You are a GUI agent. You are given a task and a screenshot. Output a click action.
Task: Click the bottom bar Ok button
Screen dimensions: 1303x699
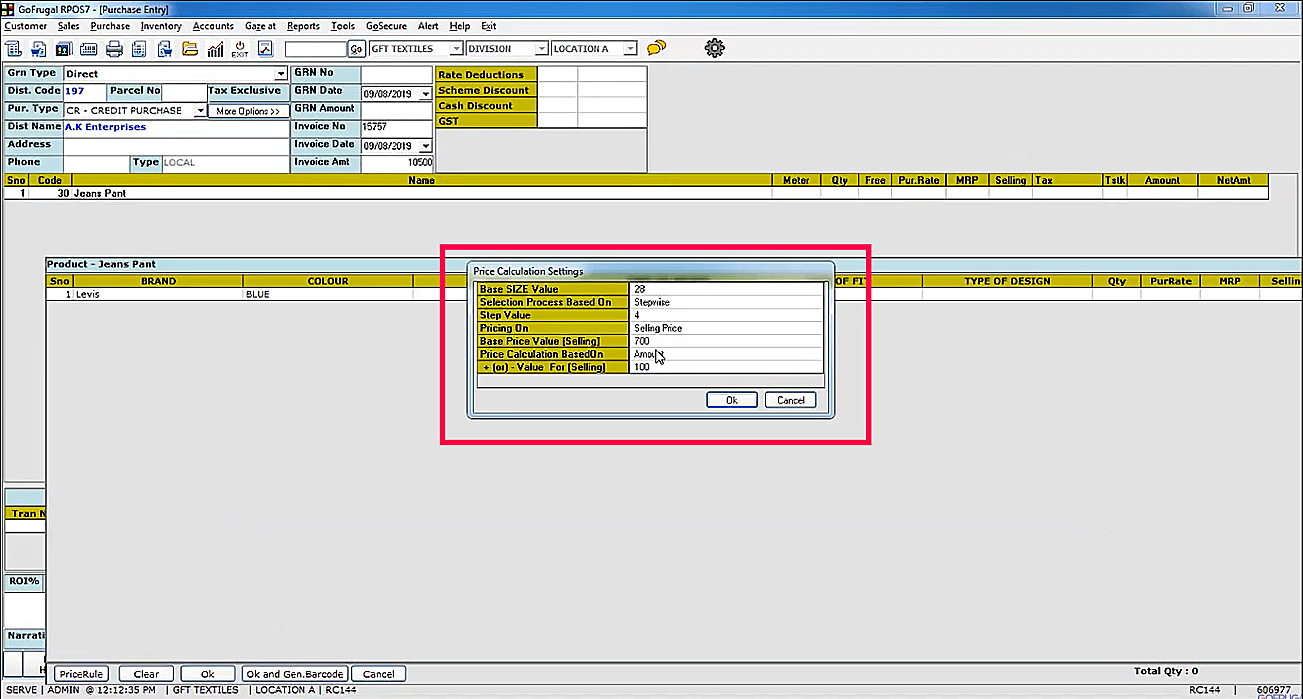pyautogui.click(x=208, y=674)
